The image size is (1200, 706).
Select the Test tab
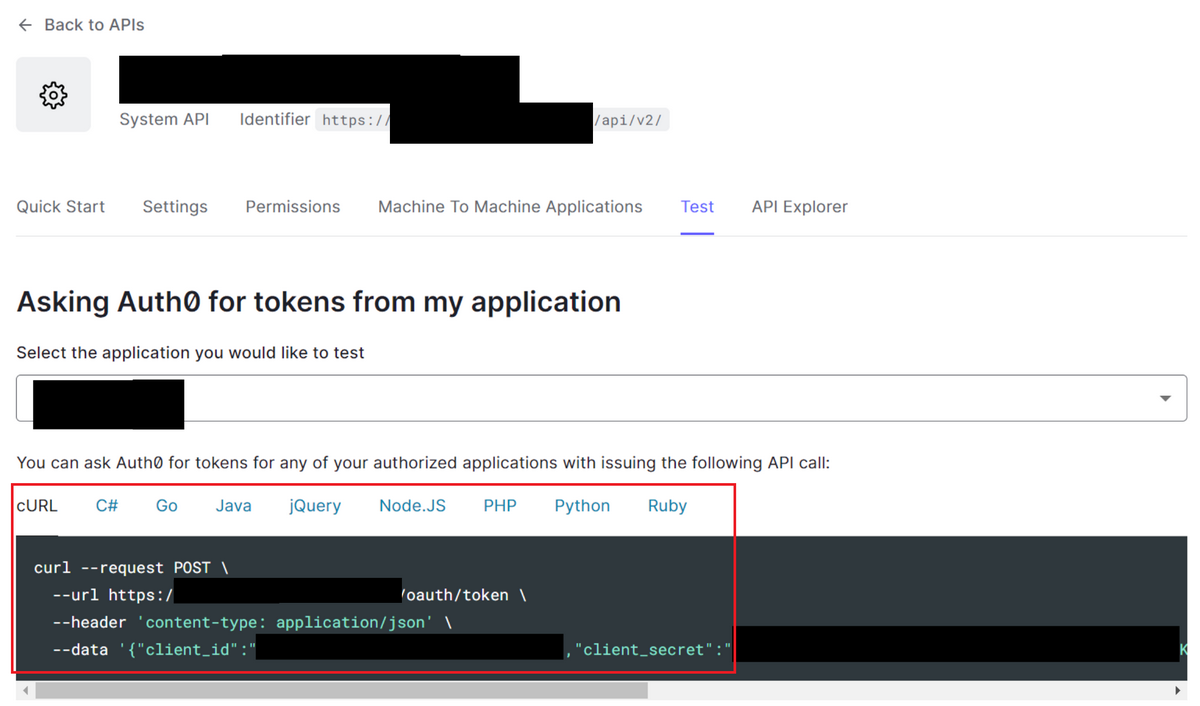pos(697,207)
